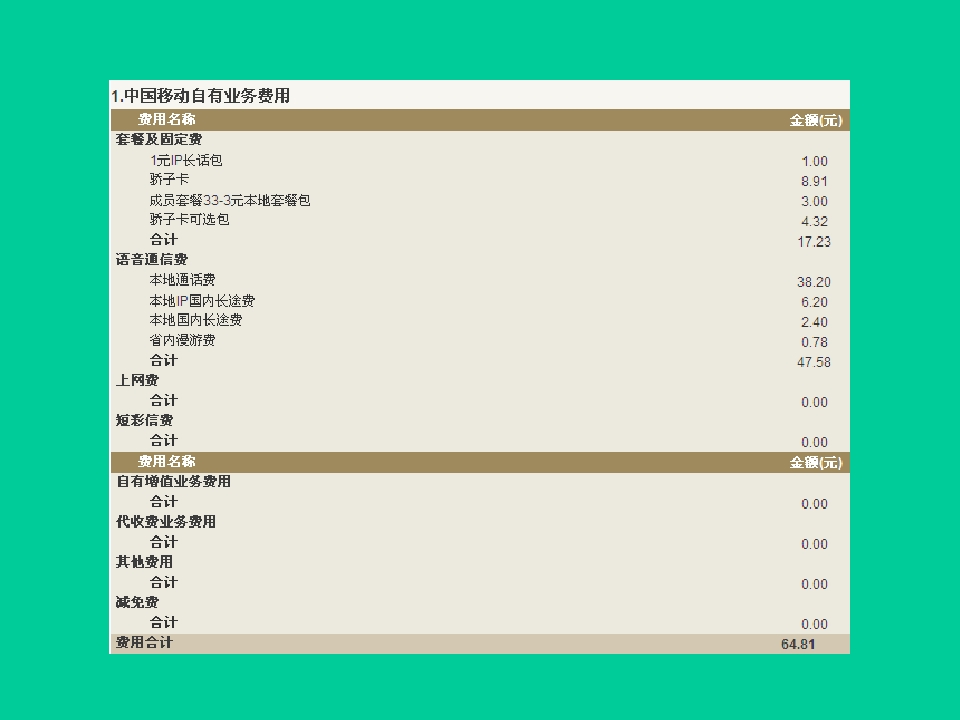This screenshot has height=720, width=960.
Task: Click the 合计 label under 套餐及固定费
Action: click(163, 239)
